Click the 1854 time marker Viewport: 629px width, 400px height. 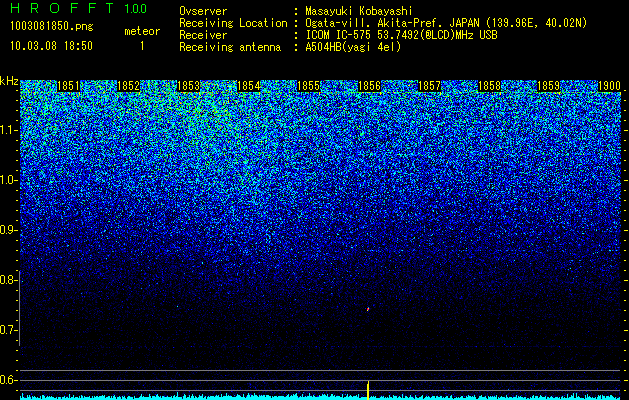click(x=249, y=86)
